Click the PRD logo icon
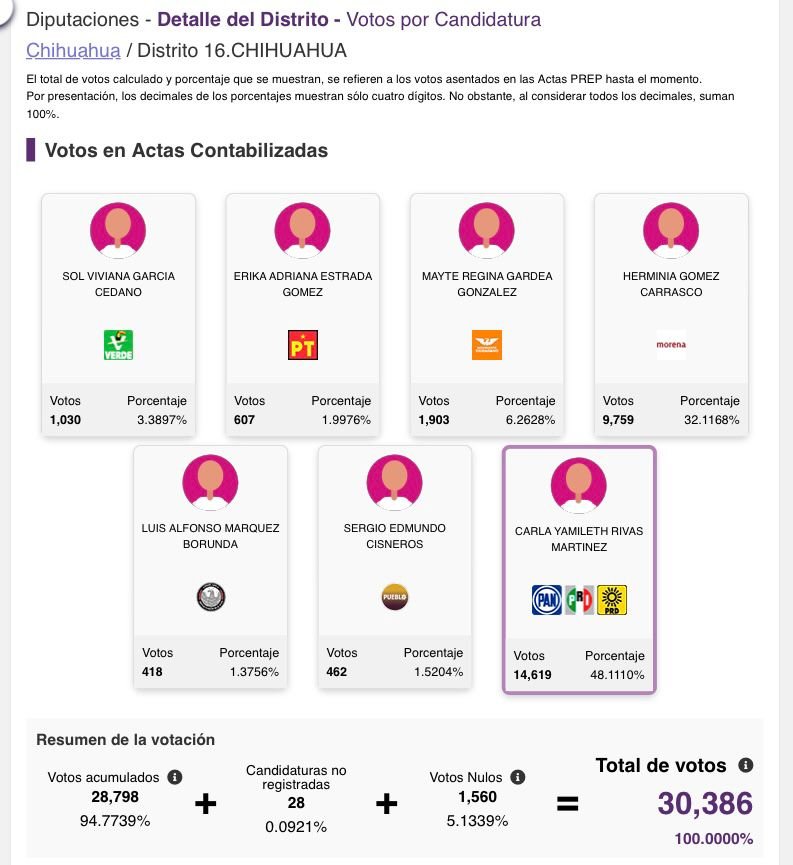 click(x=611, y=600)
